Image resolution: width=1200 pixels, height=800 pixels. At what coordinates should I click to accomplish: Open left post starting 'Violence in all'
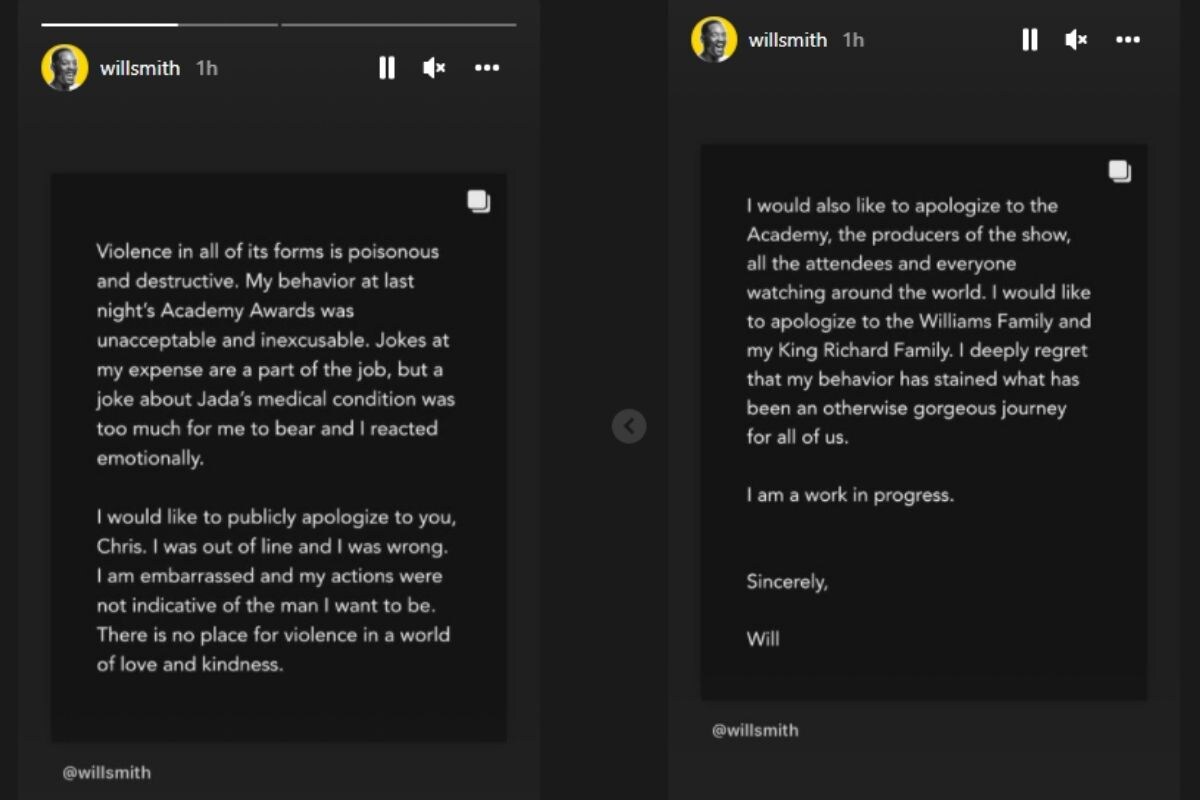pos(279,458)
